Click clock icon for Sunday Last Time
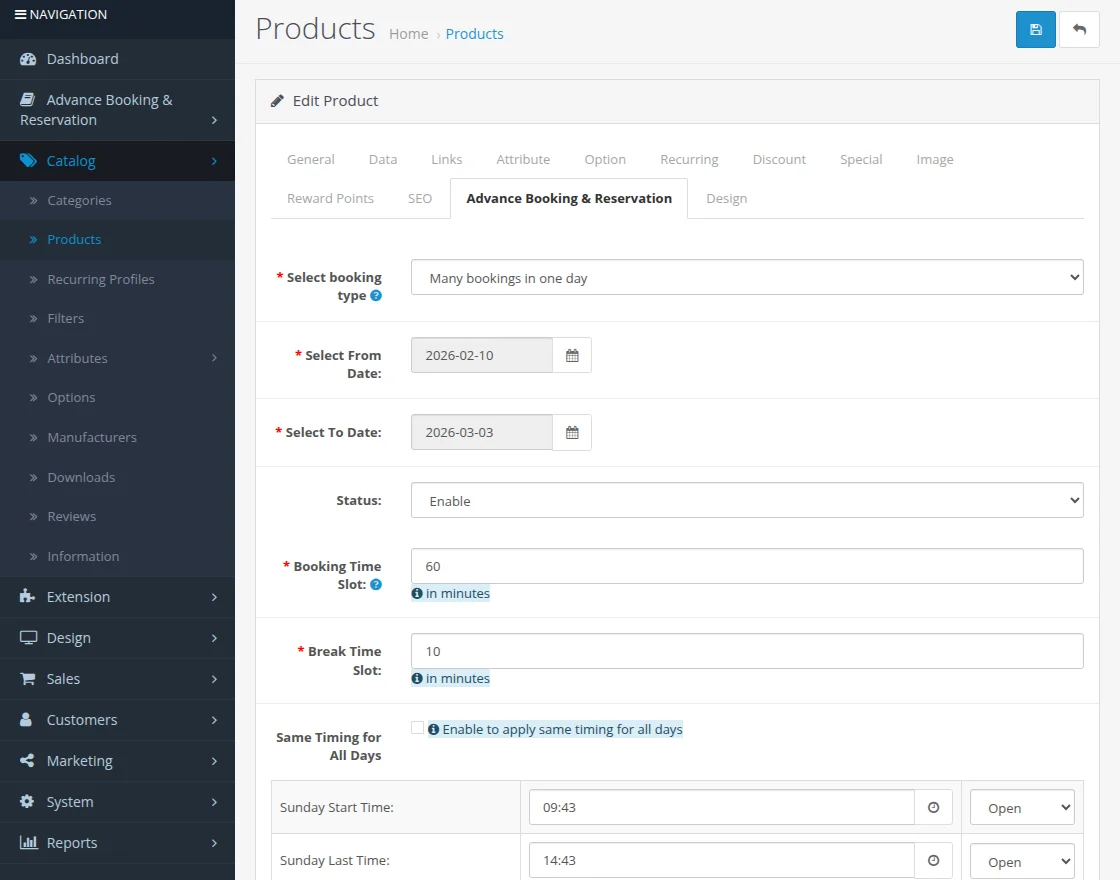This screenshot has height=880, width=1120. point(933,861)
